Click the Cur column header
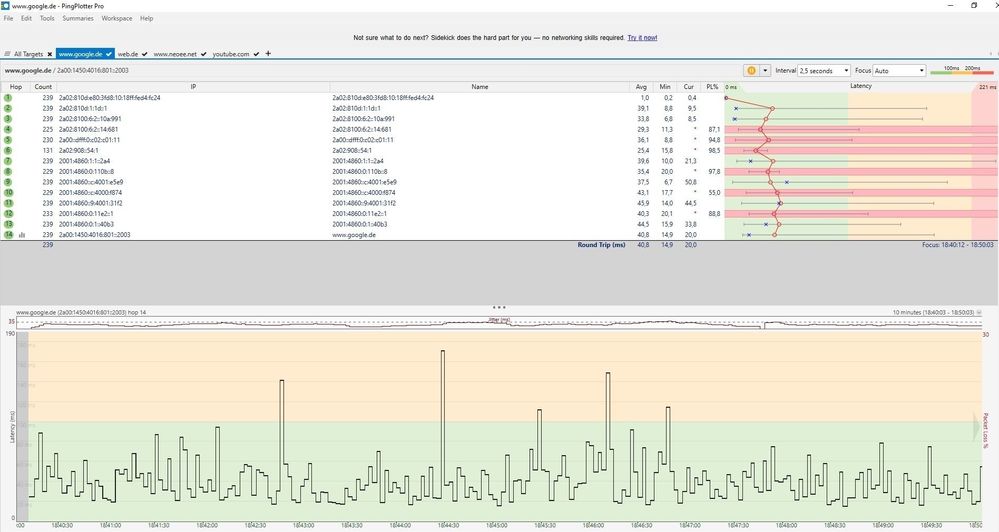Screen dimensions: 999x532 tap(688, 87)
